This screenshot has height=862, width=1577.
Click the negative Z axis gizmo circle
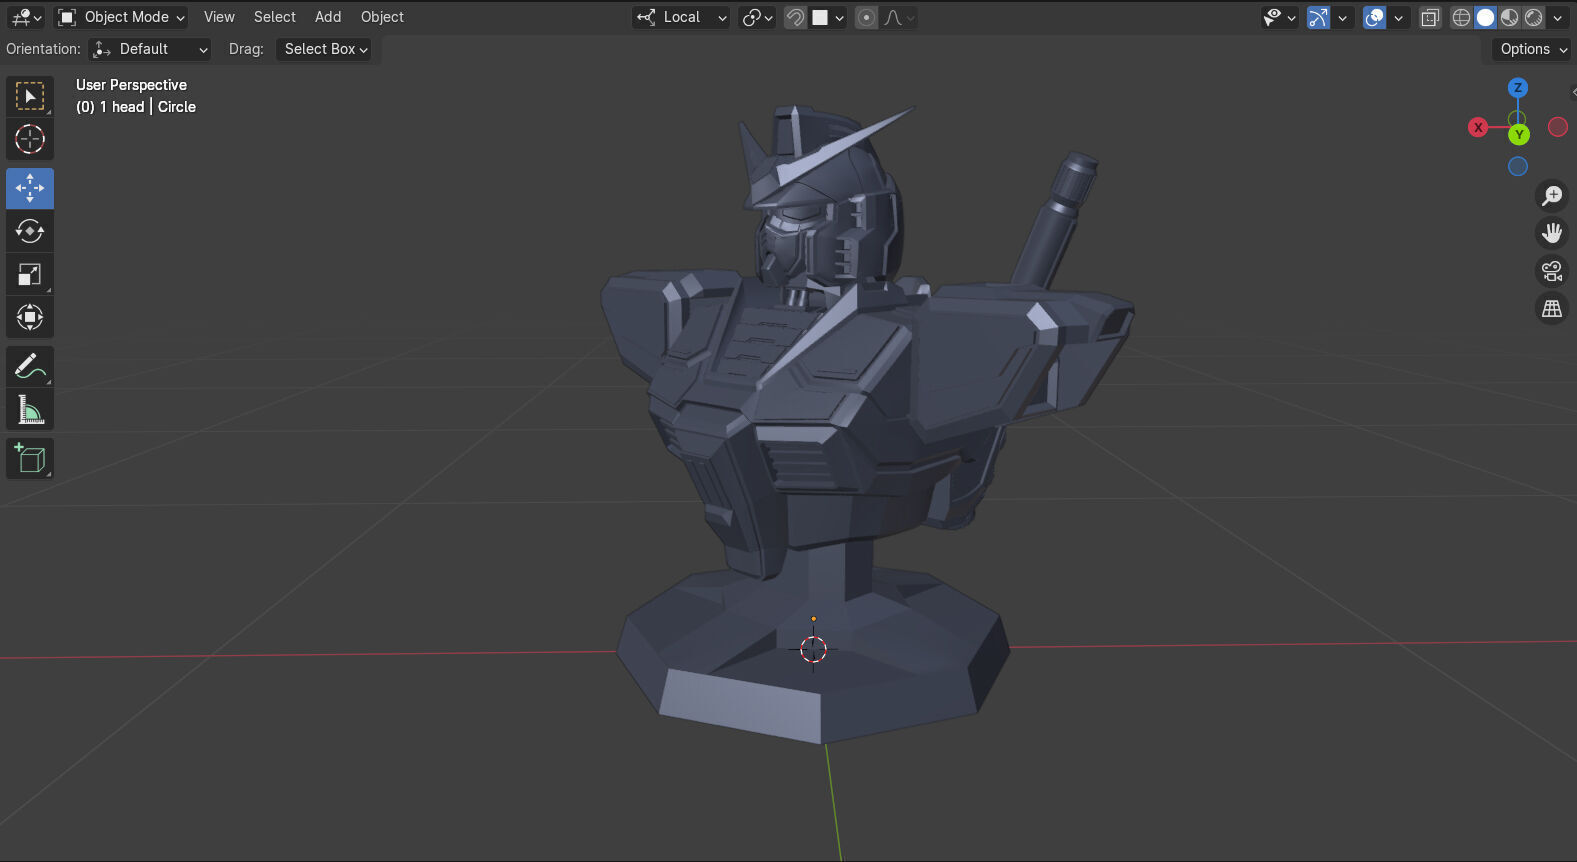1518,167
